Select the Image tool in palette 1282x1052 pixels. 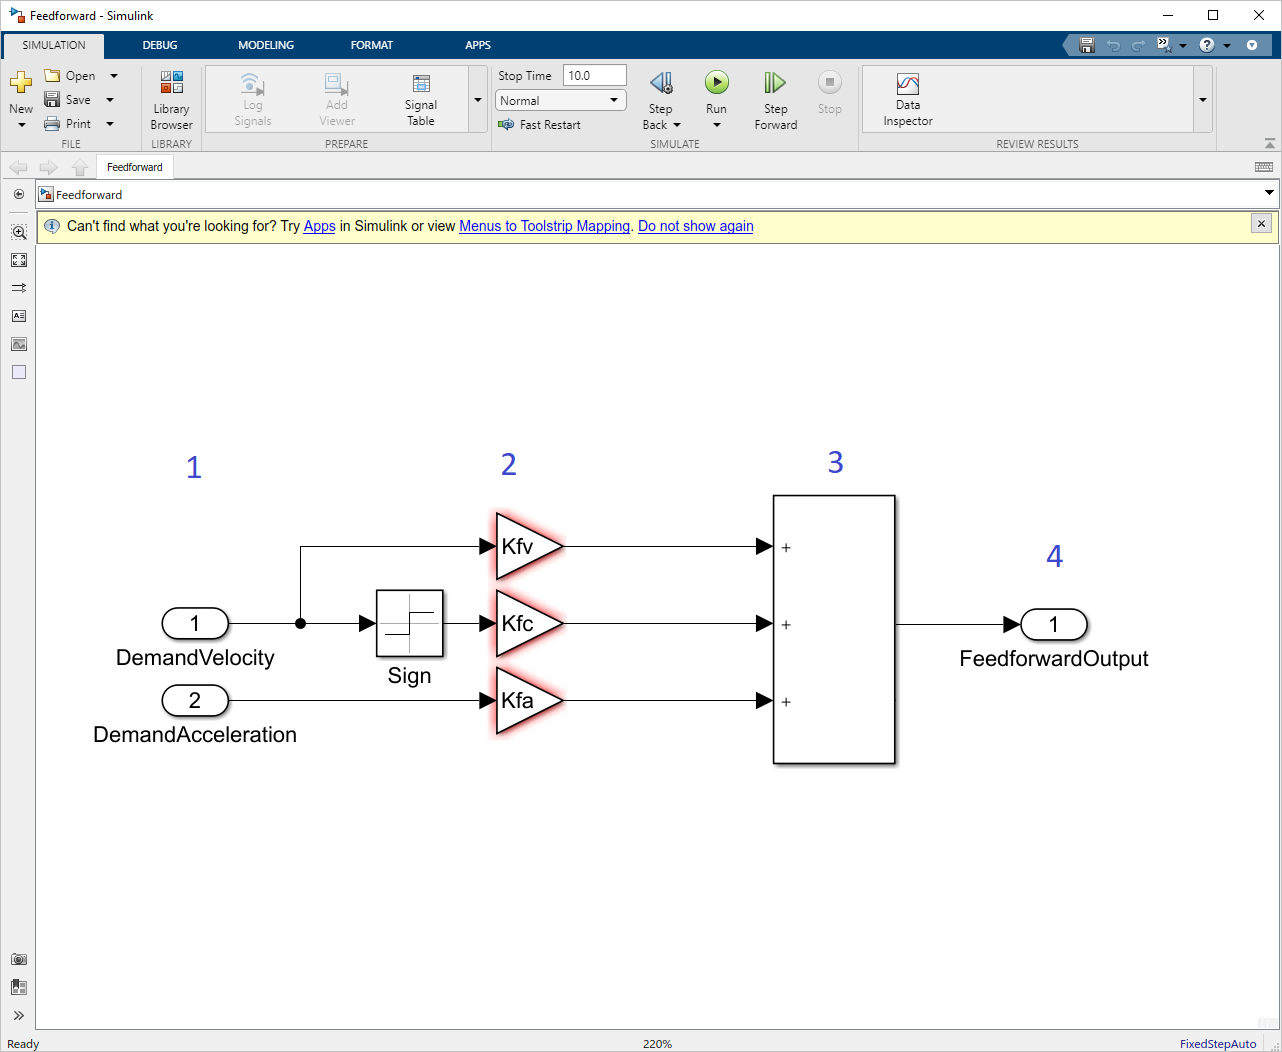pos(19,344)
